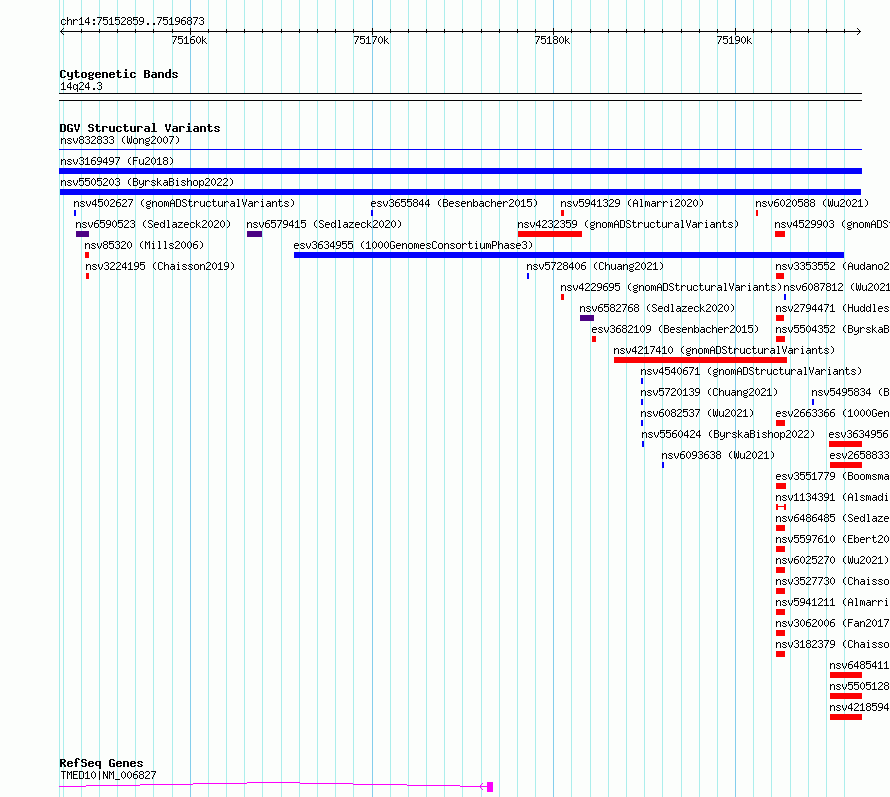Viewport: 890px width, 797px height.
Task: Select red bar of nsv4232359 variant
Action: point(549,234)
